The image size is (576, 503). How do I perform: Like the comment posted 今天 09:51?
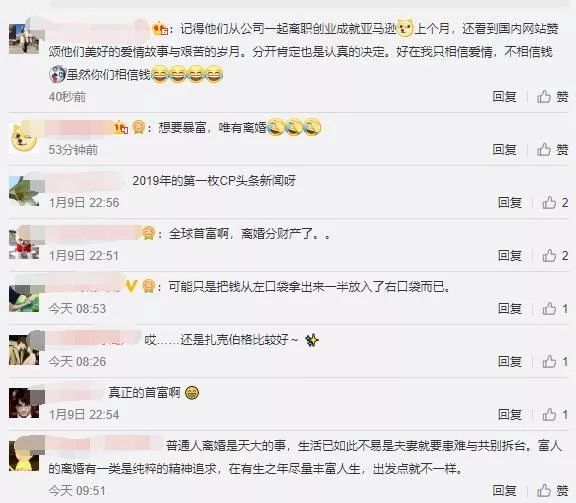point(552,490)
